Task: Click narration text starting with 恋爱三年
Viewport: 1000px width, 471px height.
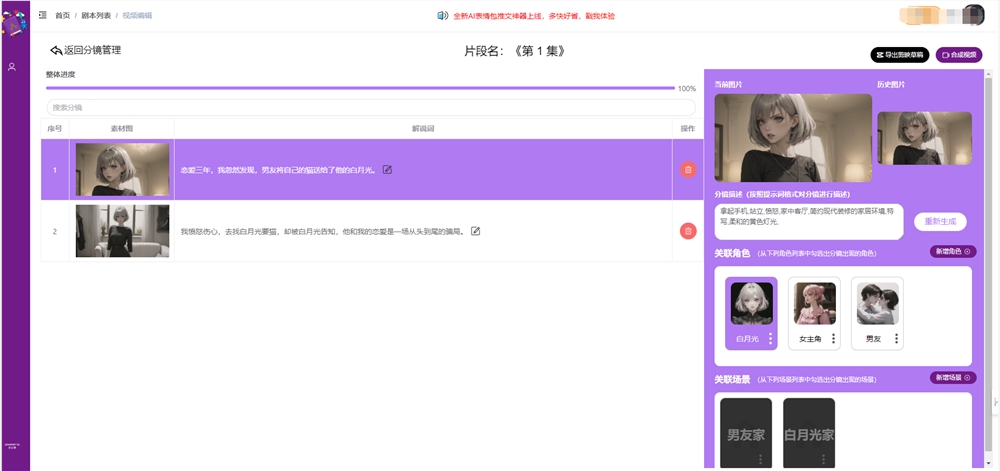Action: (x=279, y=170)
